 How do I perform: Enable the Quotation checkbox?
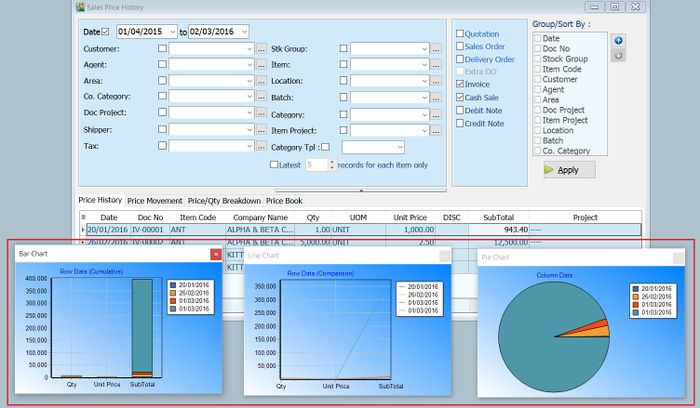[460, 33]
